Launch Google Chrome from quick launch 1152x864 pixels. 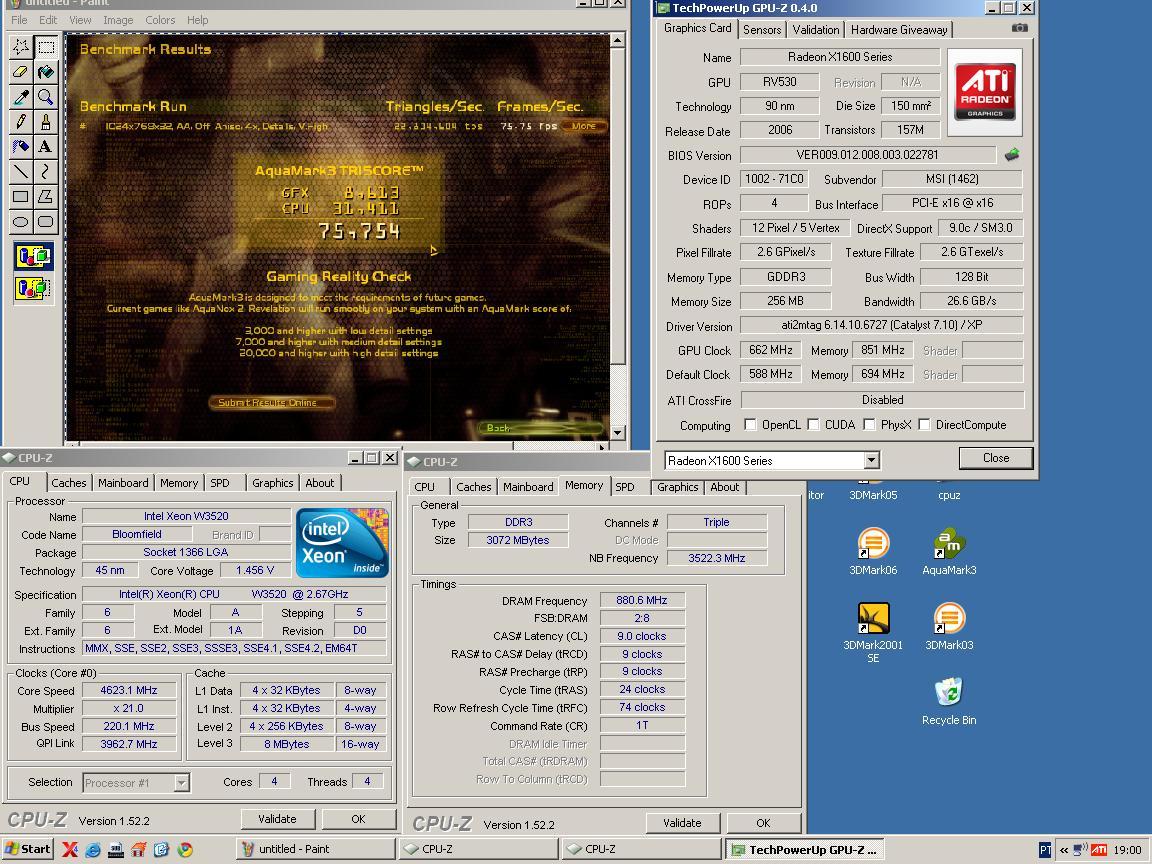[185, 850]
